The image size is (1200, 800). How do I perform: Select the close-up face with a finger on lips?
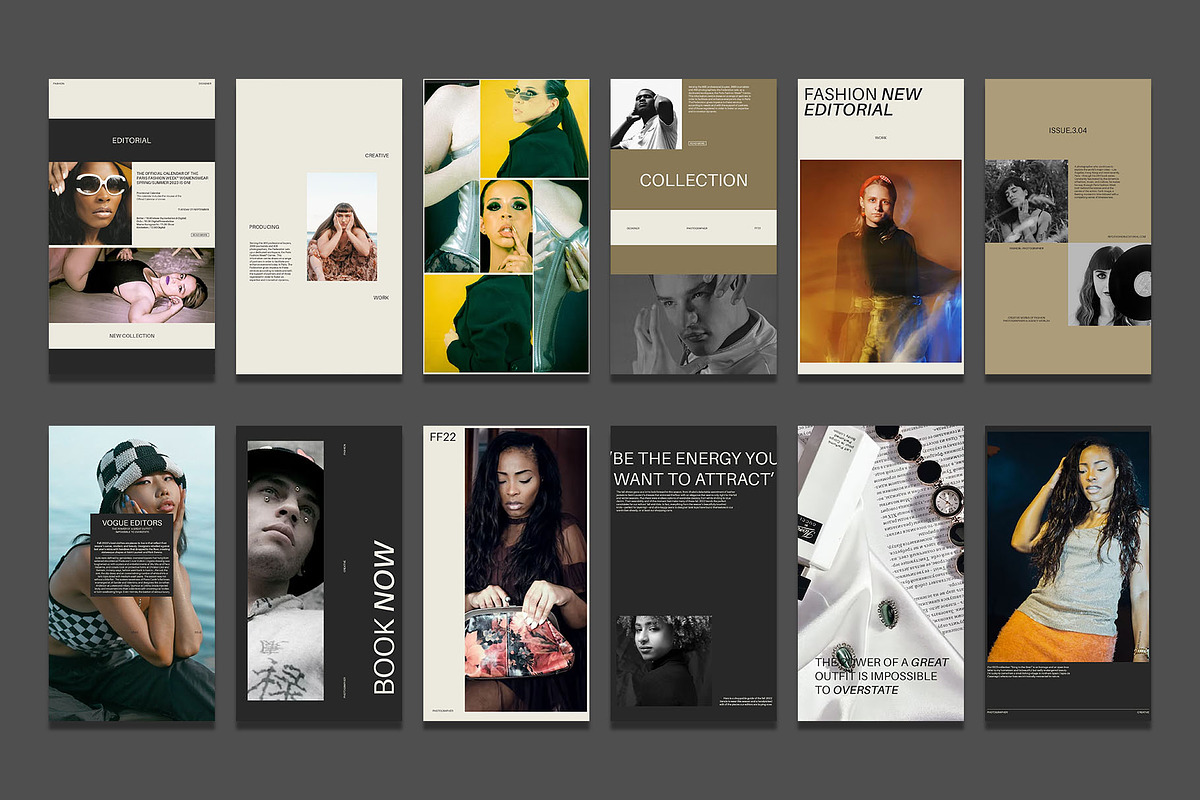click(x=507, y=225)
